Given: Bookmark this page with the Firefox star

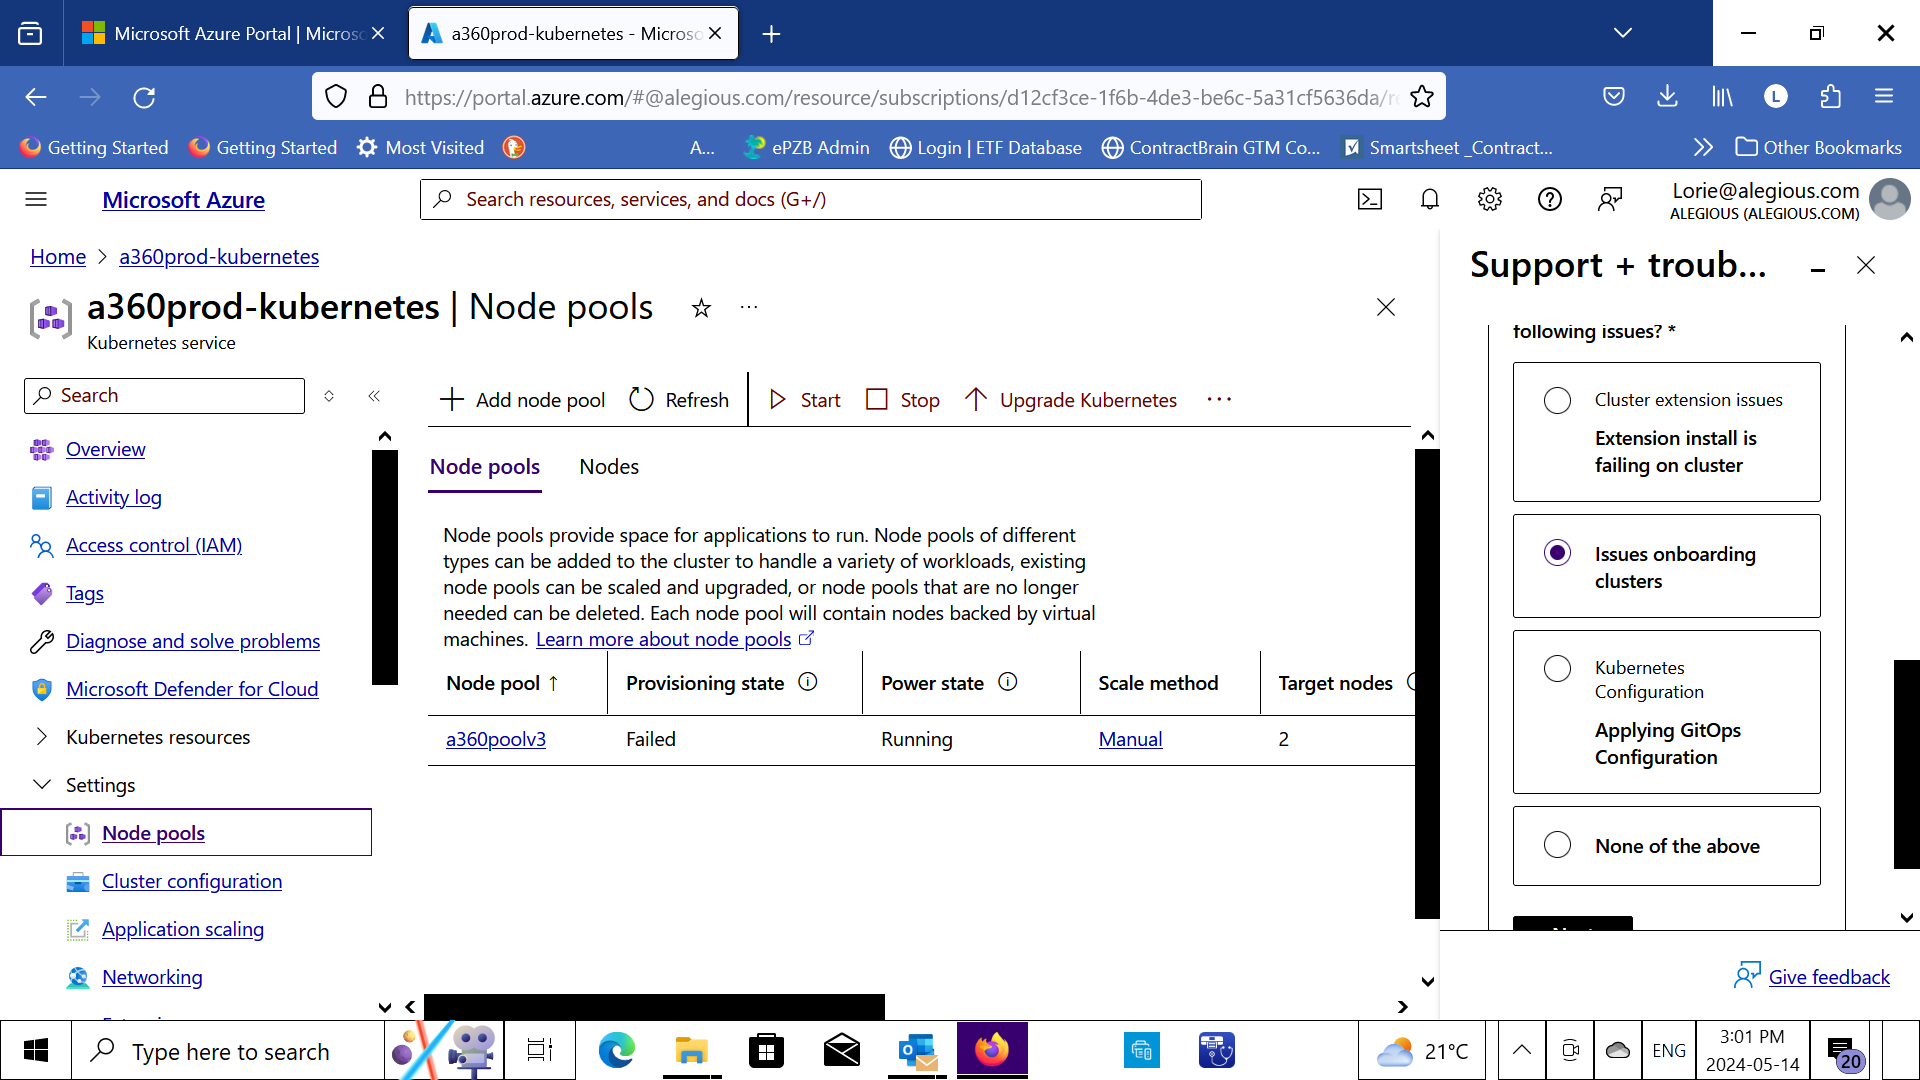Looking at the screenshot, I should point(1421,97).
